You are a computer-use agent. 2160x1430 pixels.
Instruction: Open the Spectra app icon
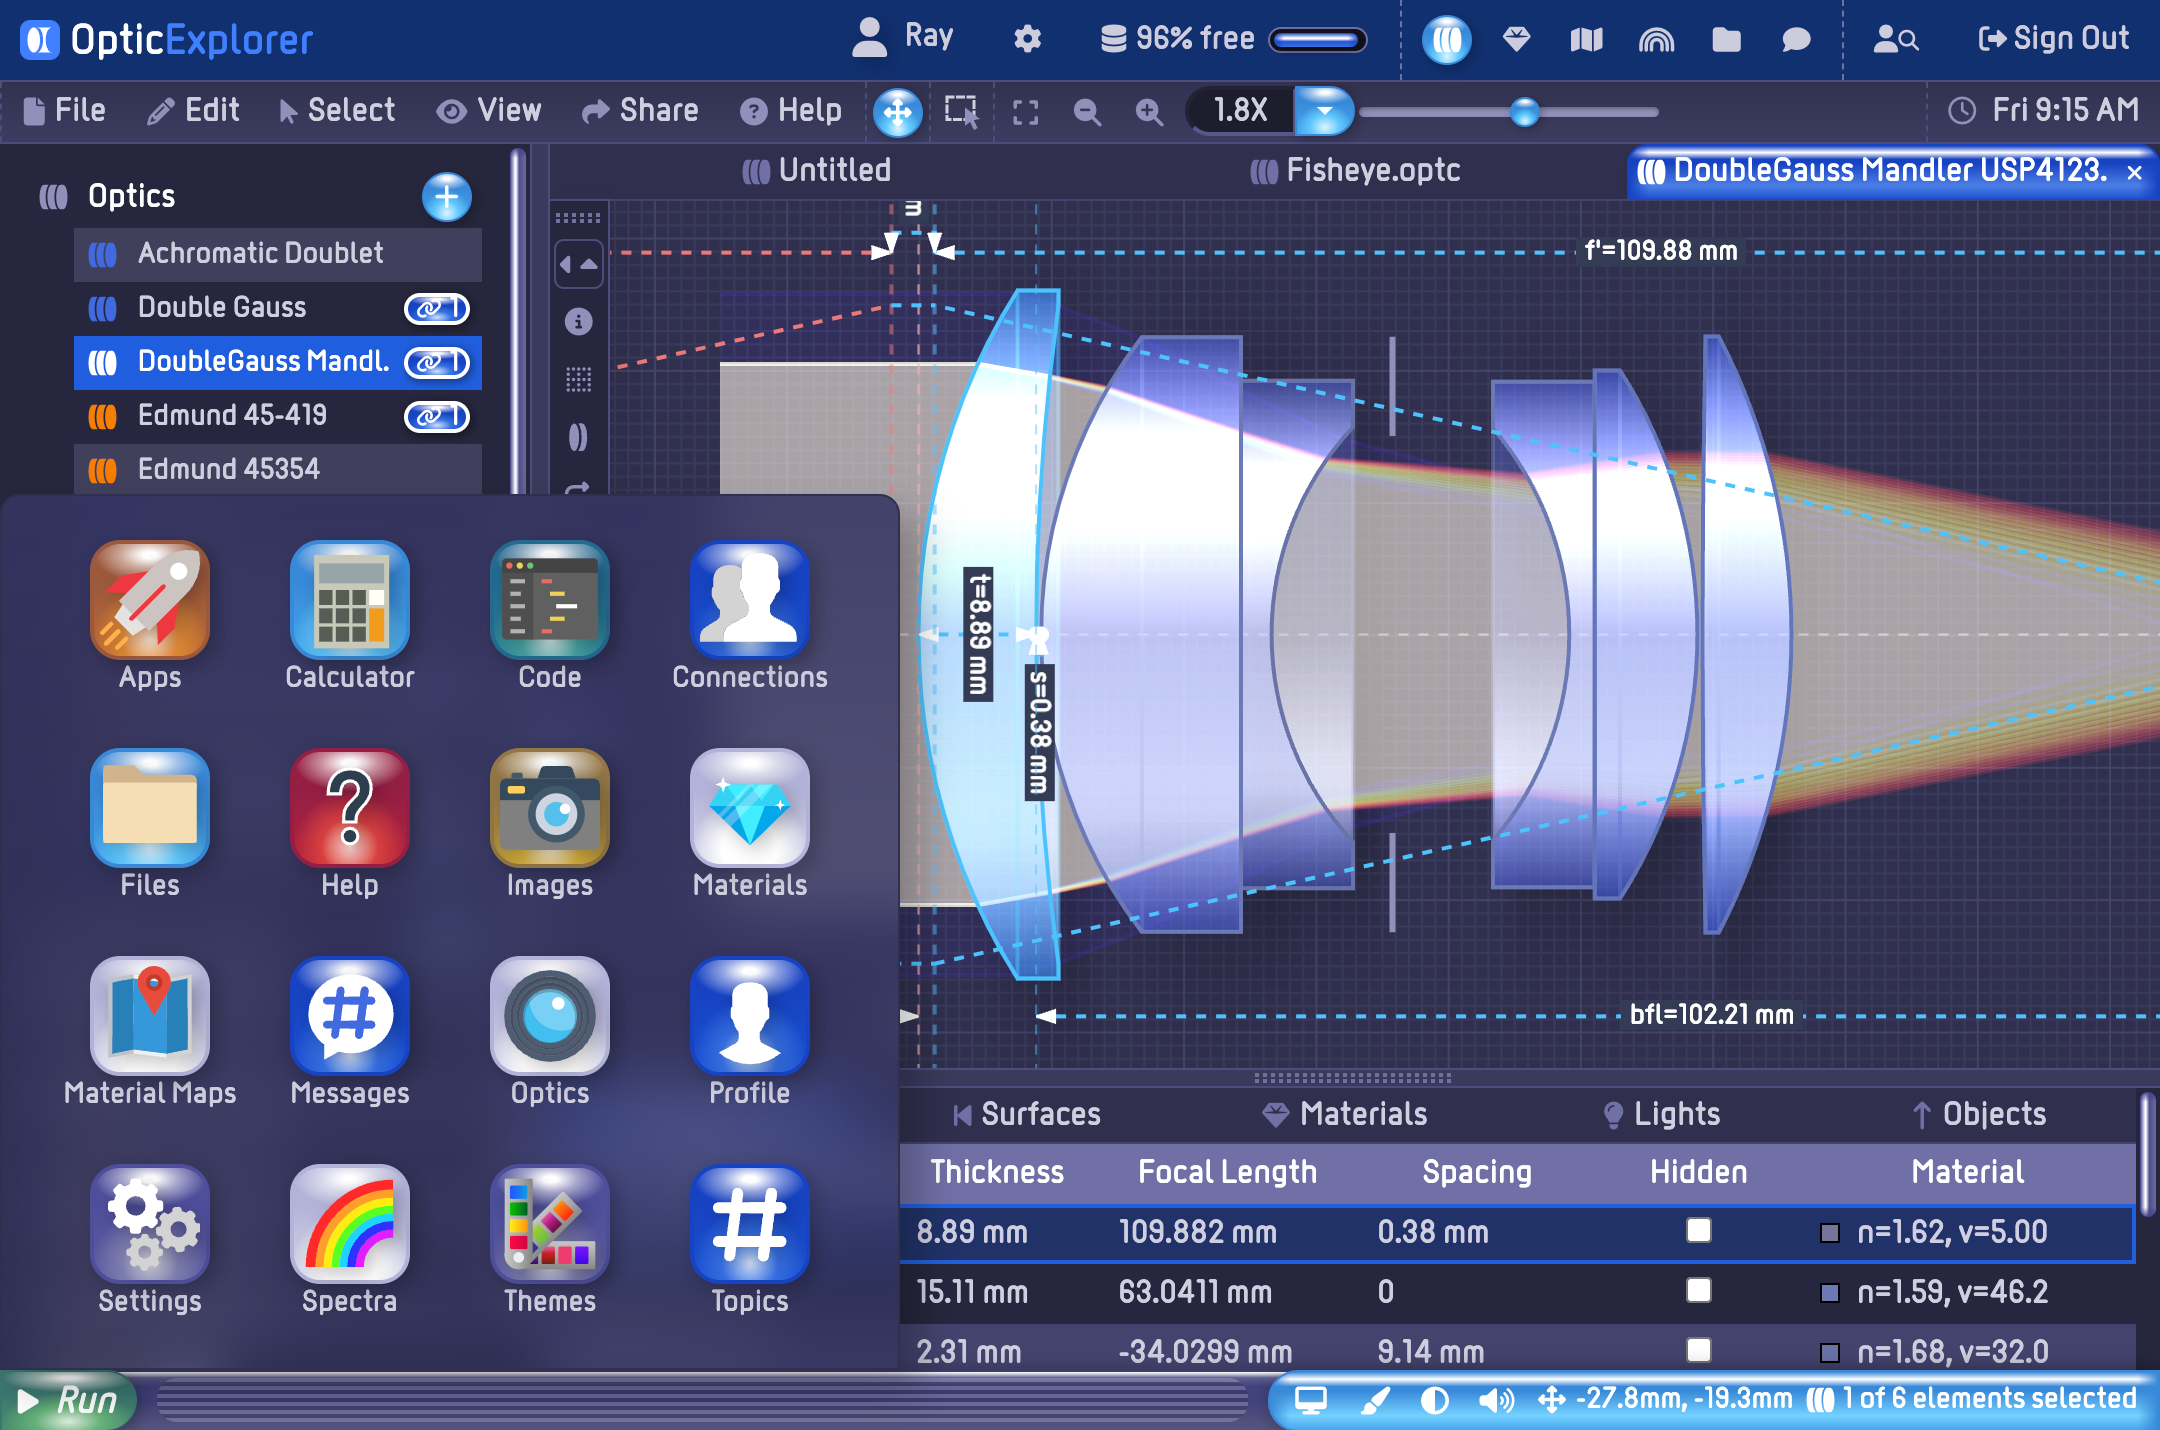(x=349, y=1225)
